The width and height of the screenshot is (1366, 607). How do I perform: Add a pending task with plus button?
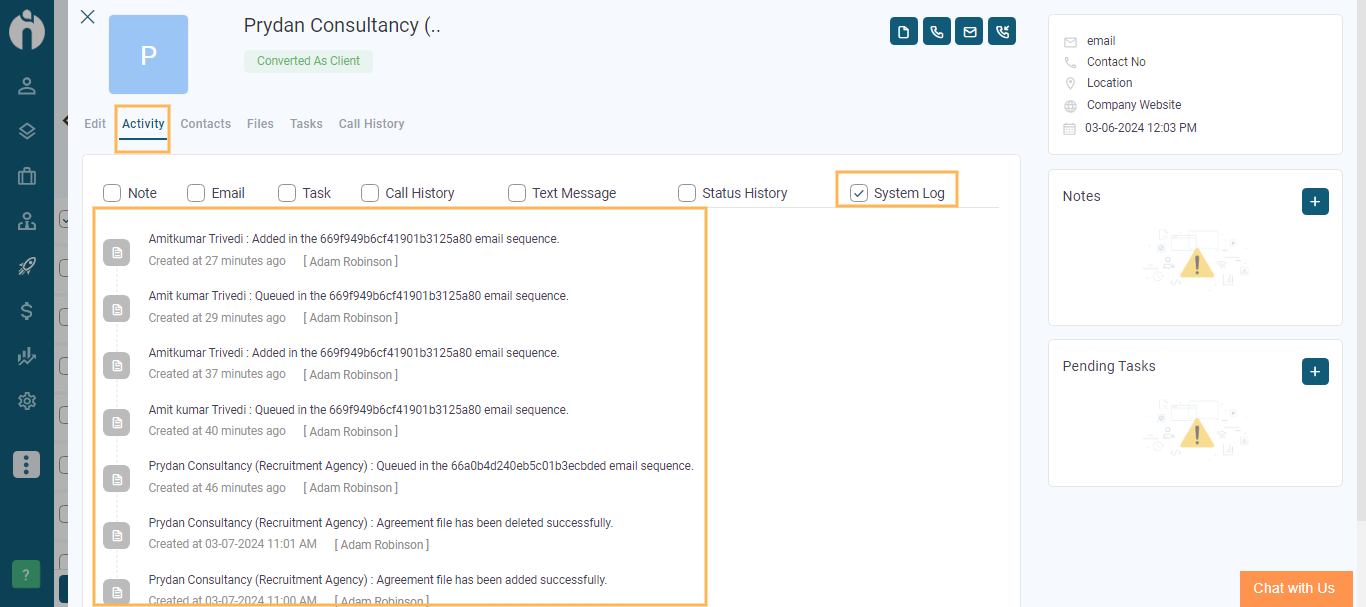click(x=1315, y=372)
